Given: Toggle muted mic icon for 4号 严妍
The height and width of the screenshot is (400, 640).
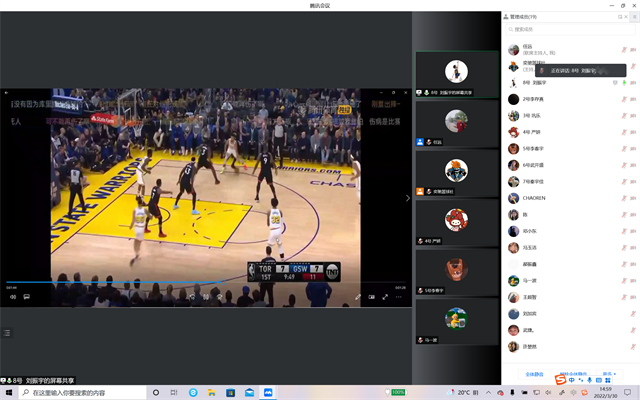Looking at the screenshot, I should click(x=624, y=132).
